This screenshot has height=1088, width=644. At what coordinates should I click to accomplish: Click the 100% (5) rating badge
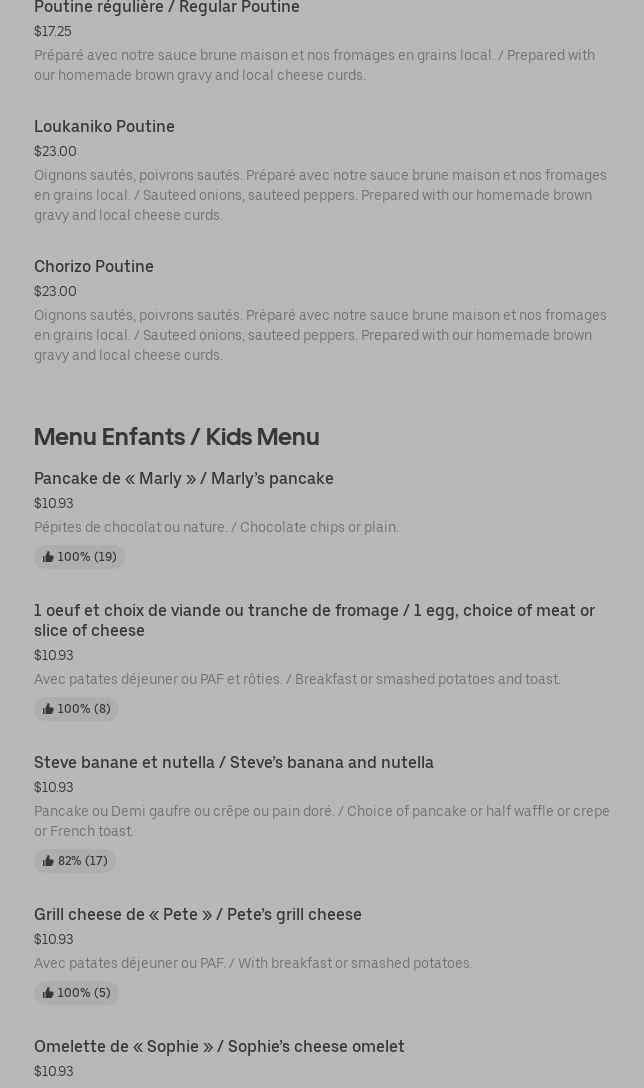pyautogui.click(x=76, y=993)
